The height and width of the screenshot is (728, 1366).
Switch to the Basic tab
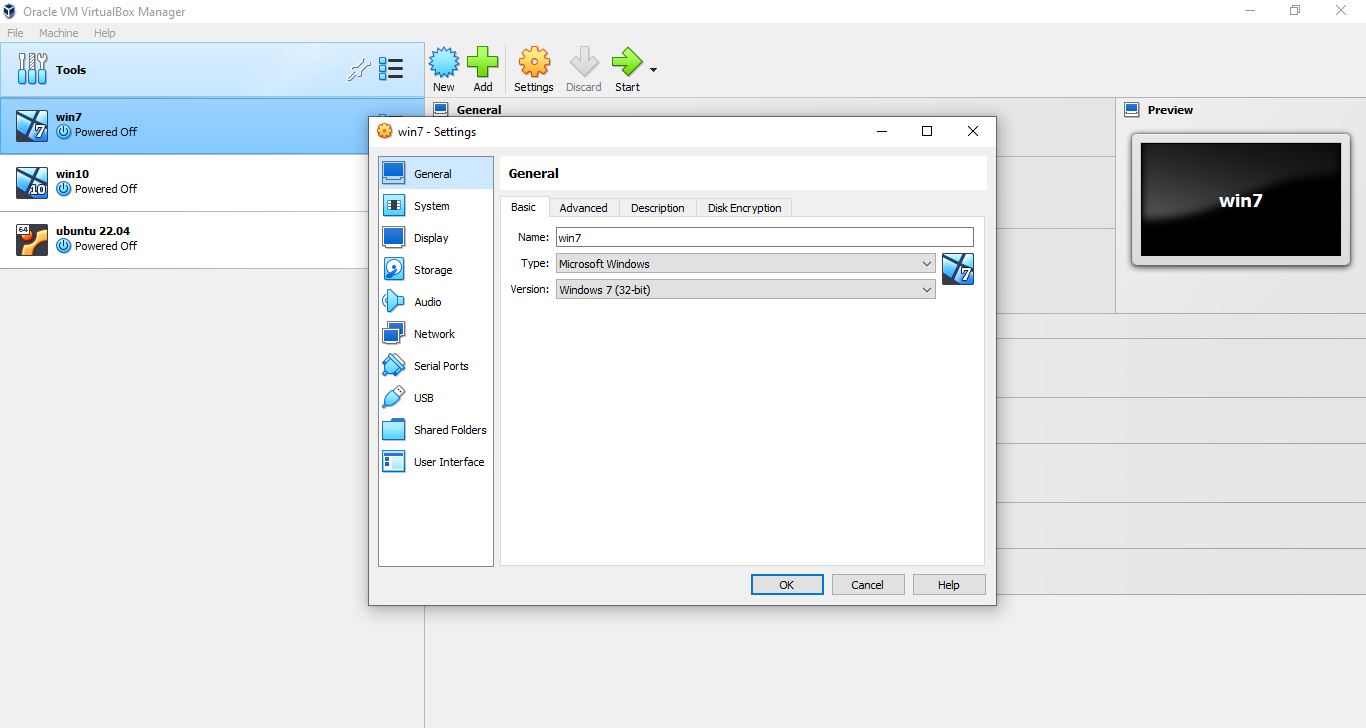[x=524, y=207]
